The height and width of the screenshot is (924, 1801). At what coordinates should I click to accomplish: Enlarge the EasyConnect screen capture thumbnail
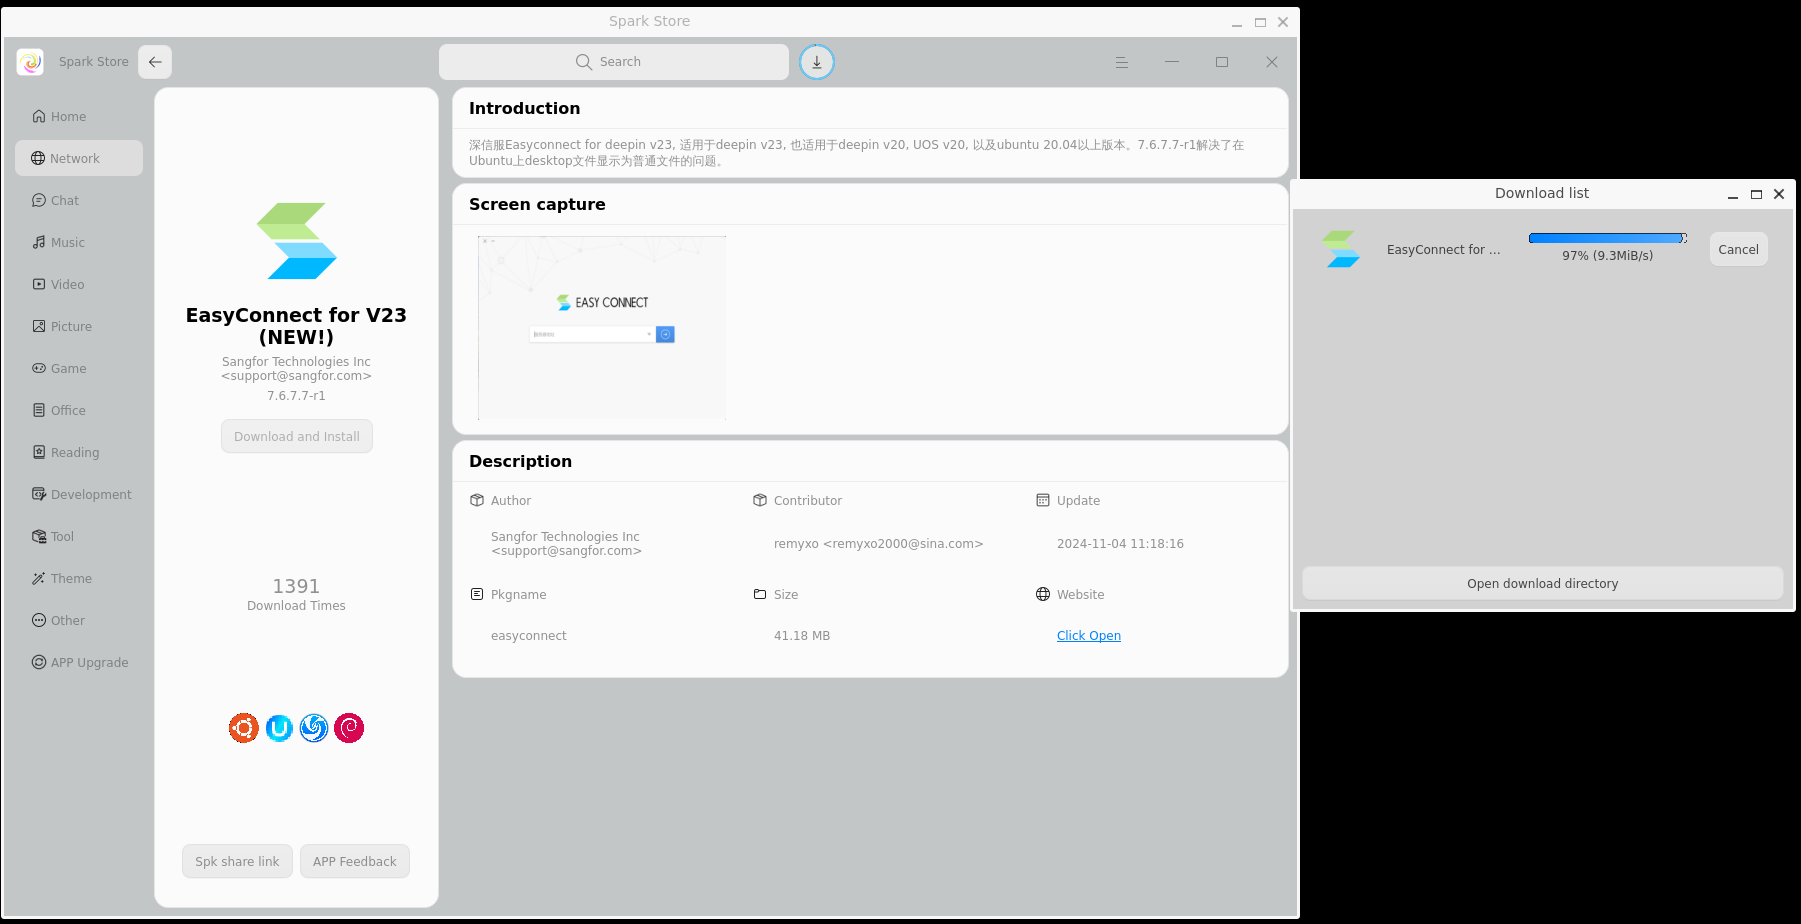[x=602, y=328]
